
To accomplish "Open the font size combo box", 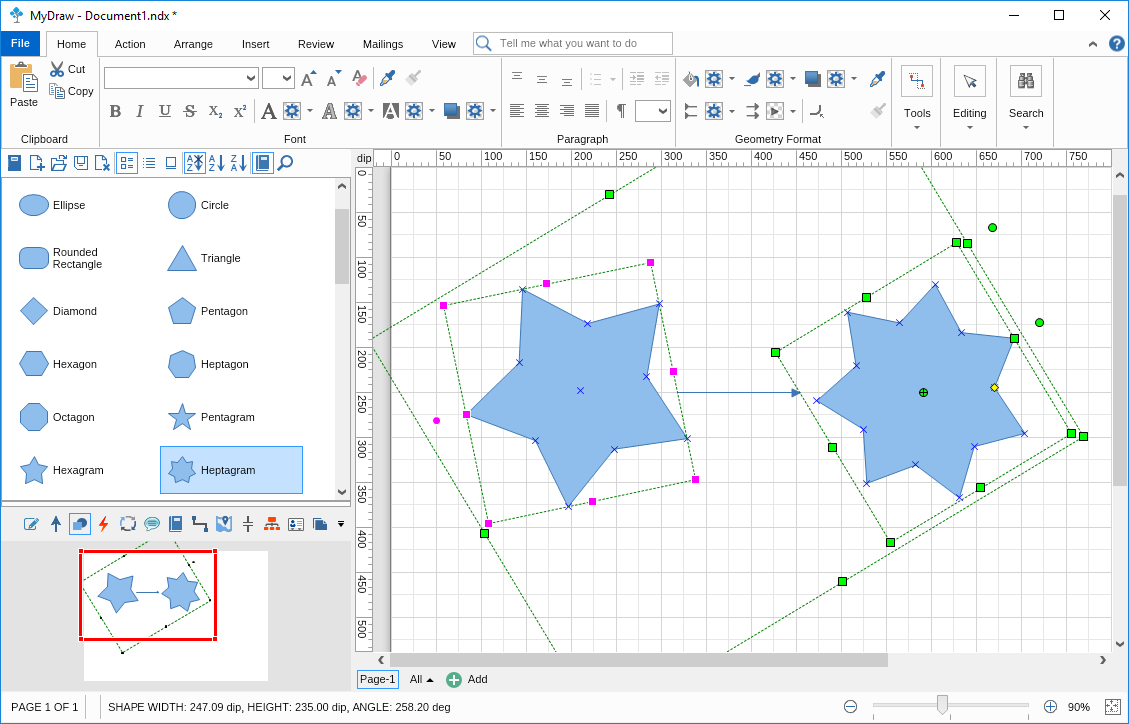I will point(278,78).
